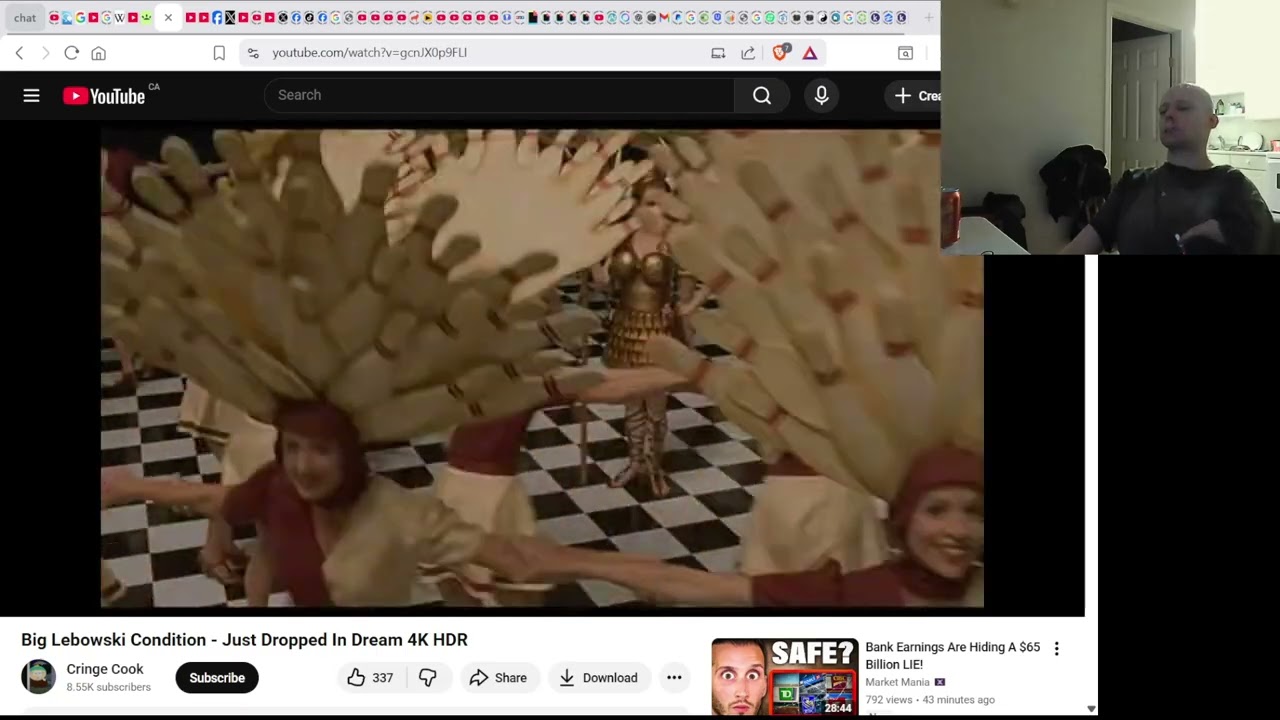Go back to the previous page
1280x720 pixels.
click(19, 53)
